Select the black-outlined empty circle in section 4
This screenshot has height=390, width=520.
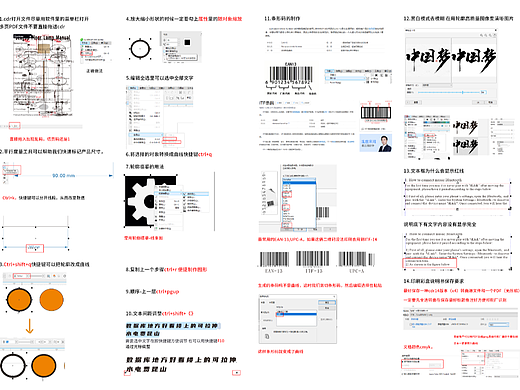140,49
